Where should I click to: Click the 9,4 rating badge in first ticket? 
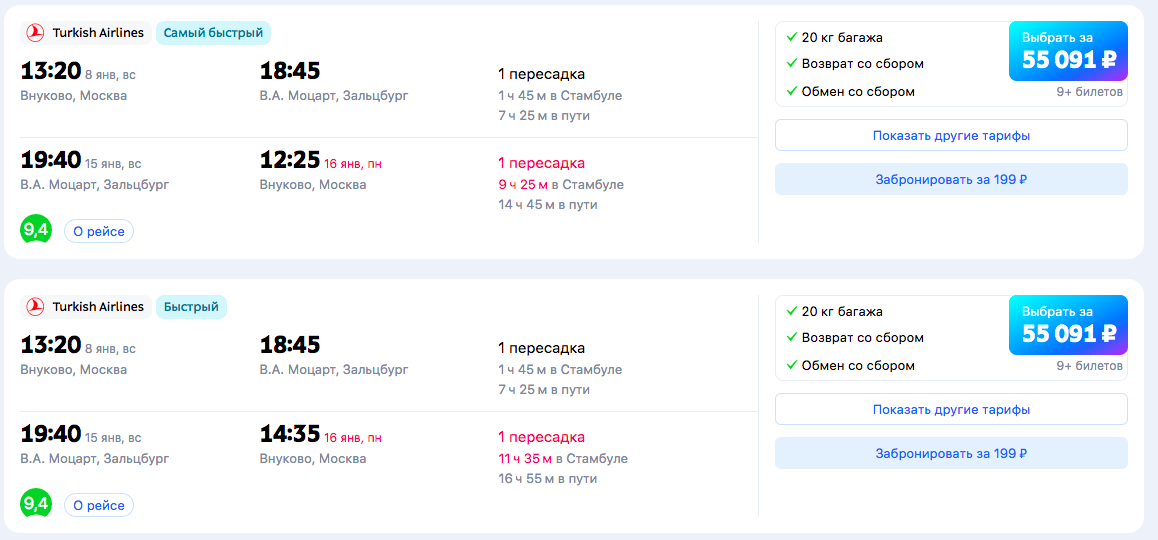click(x=35, y=231)
